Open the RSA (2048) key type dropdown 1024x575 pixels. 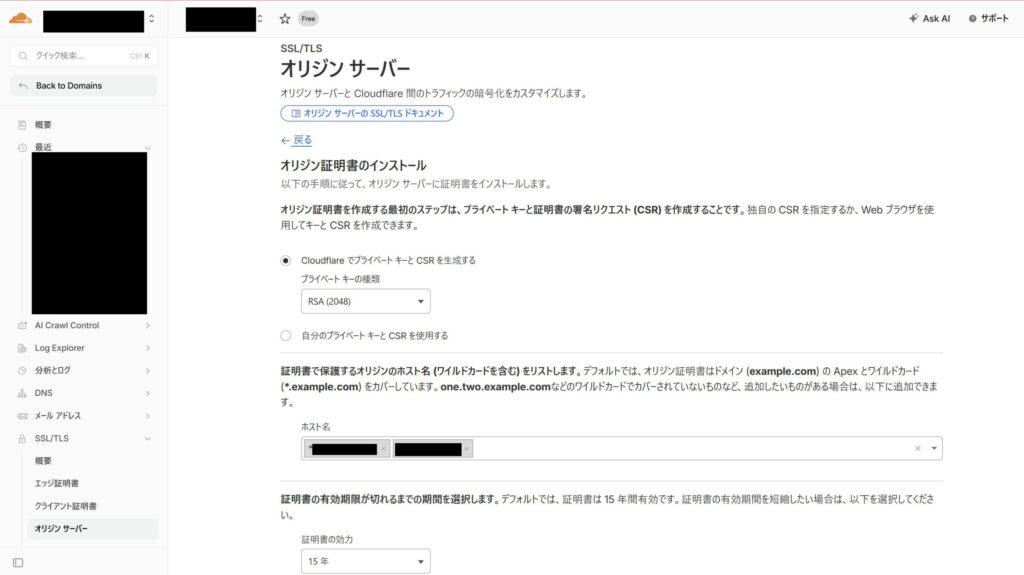pos(366,301)
